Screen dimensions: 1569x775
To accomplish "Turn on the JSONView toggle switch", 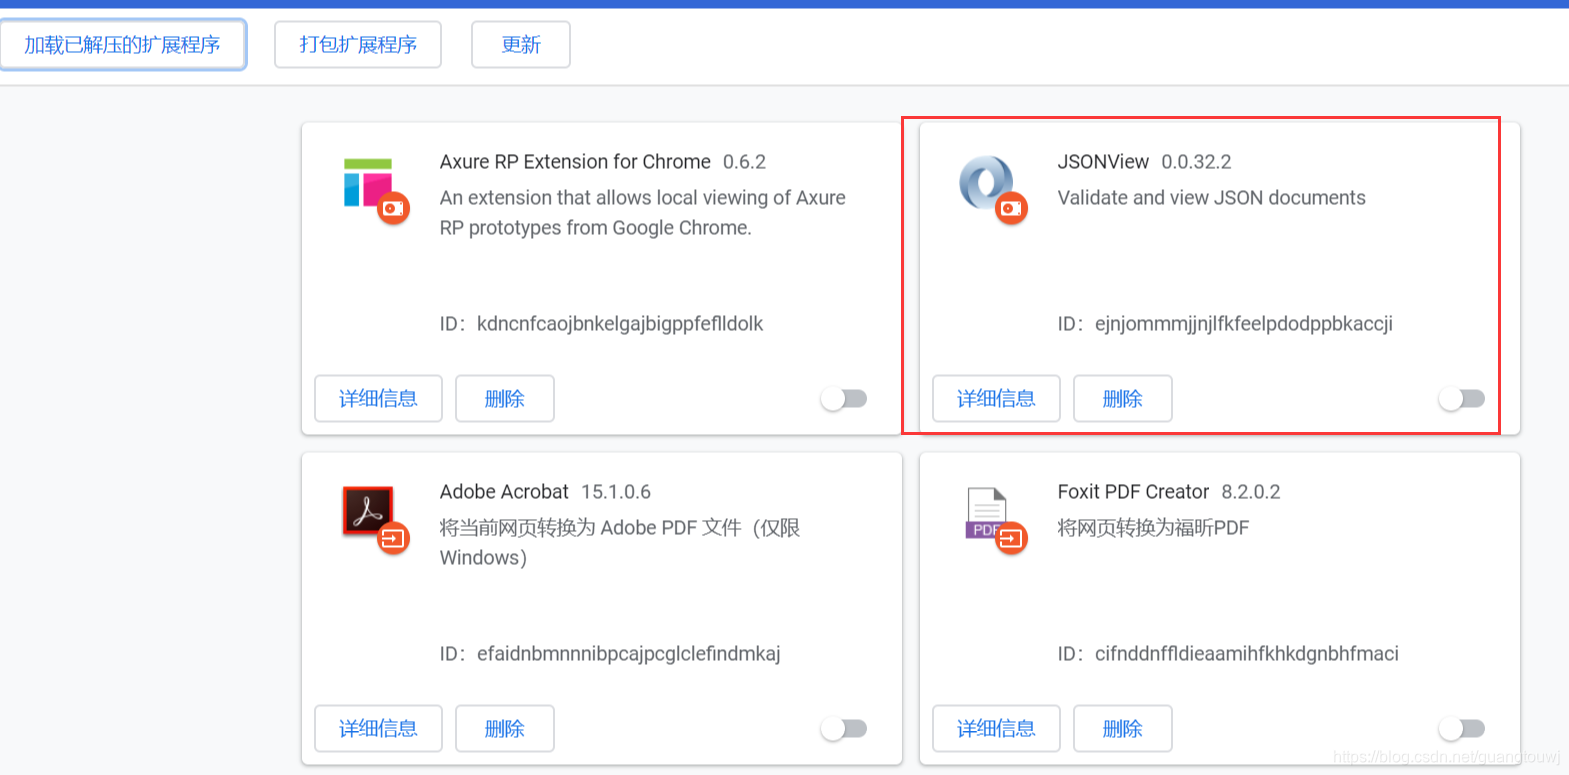I will pyautogui.click(x=1462, y=399).
